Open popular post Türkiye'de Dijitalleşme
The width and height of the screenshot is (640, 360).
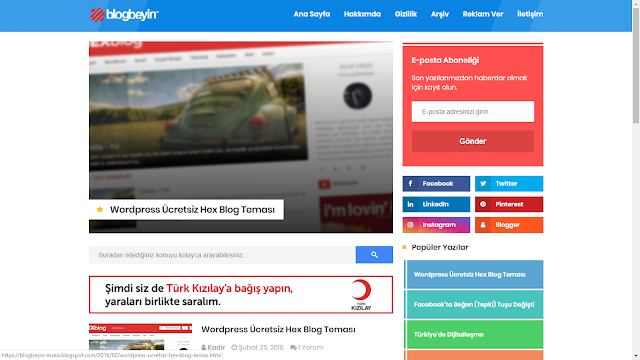pyautogui.click(x=474, y=334)
